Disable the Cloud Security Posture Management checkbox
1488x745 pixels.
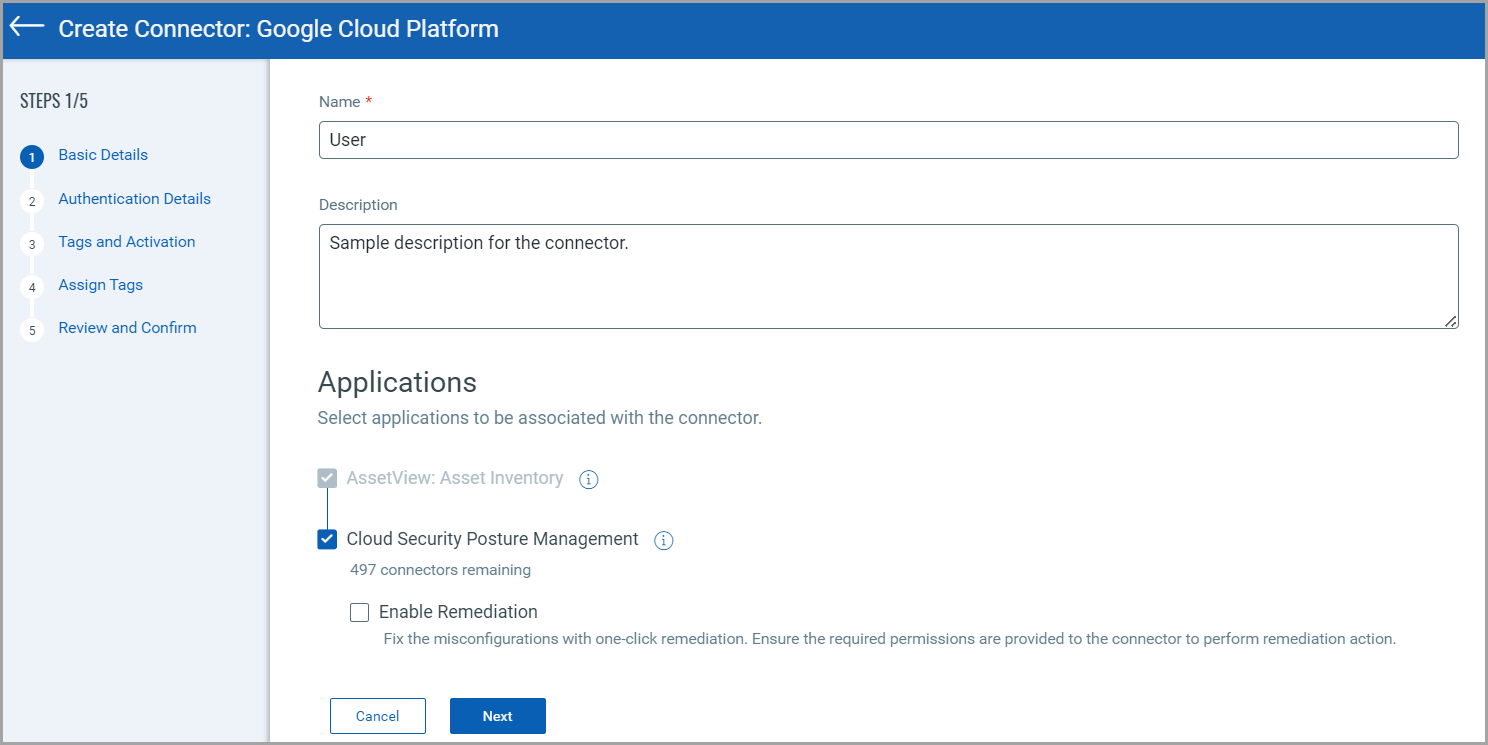point(327,539)
